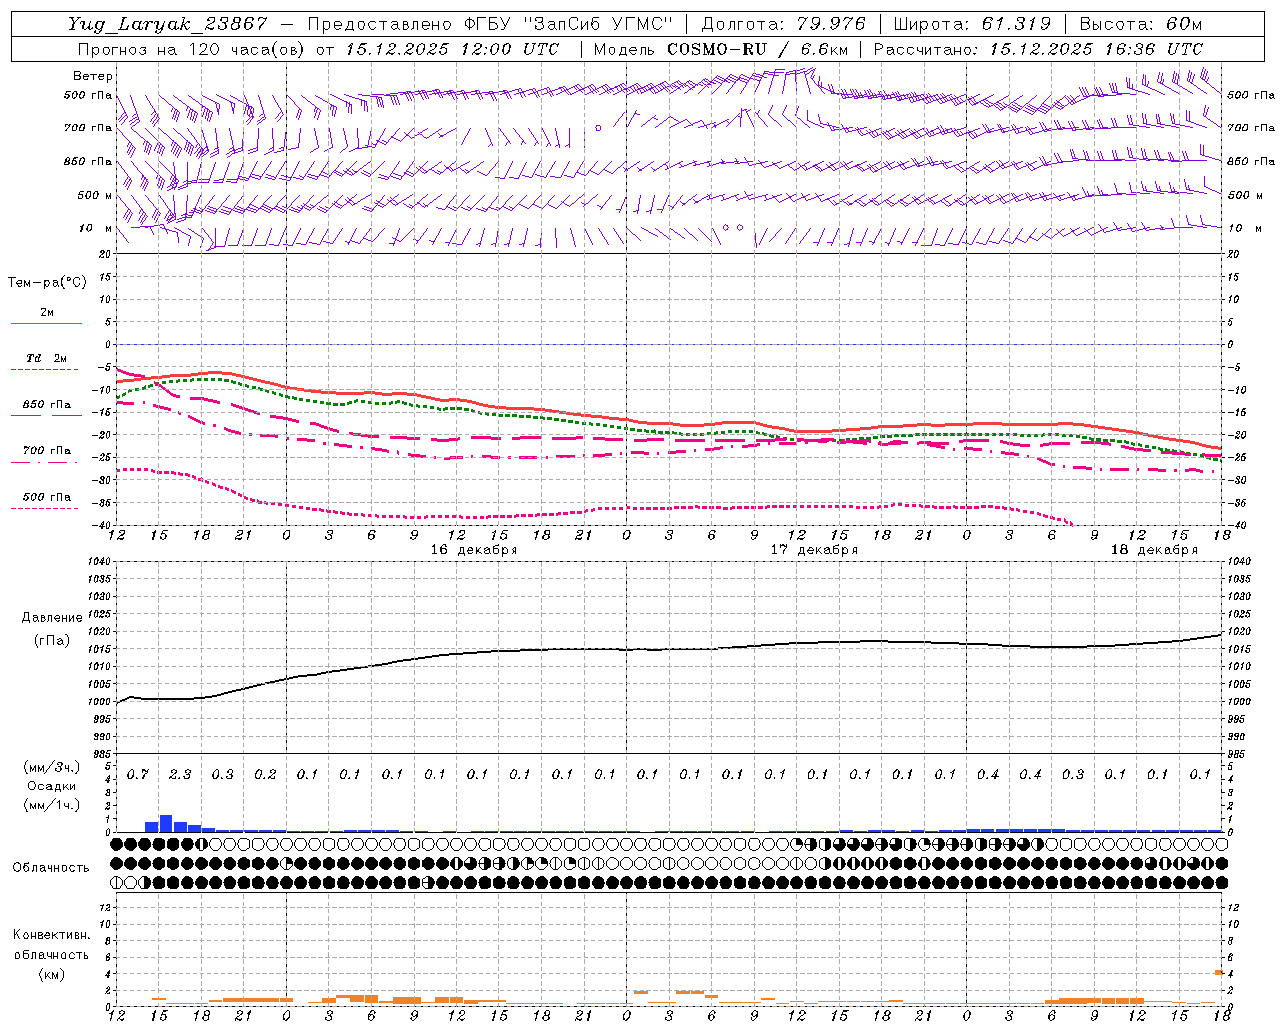Click the 3-hour precipitation value 0.7
The height and width of the screenshot is (1024, 1280).
[138, 774]
